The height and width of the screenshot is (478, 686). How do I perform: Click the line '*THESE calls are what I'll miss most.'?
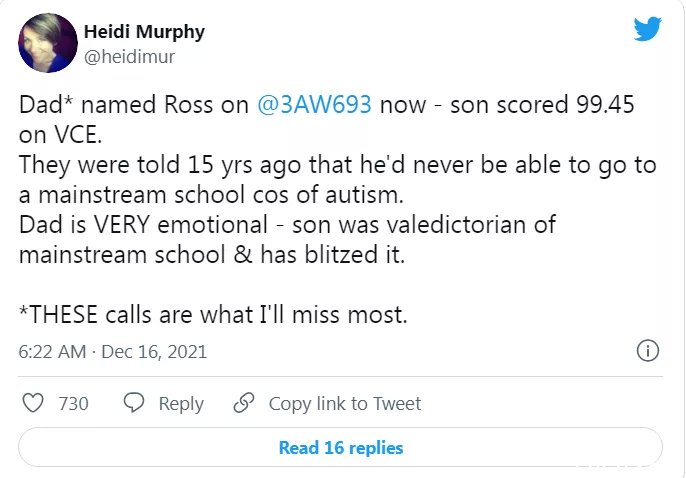click(x=213, y=314)
